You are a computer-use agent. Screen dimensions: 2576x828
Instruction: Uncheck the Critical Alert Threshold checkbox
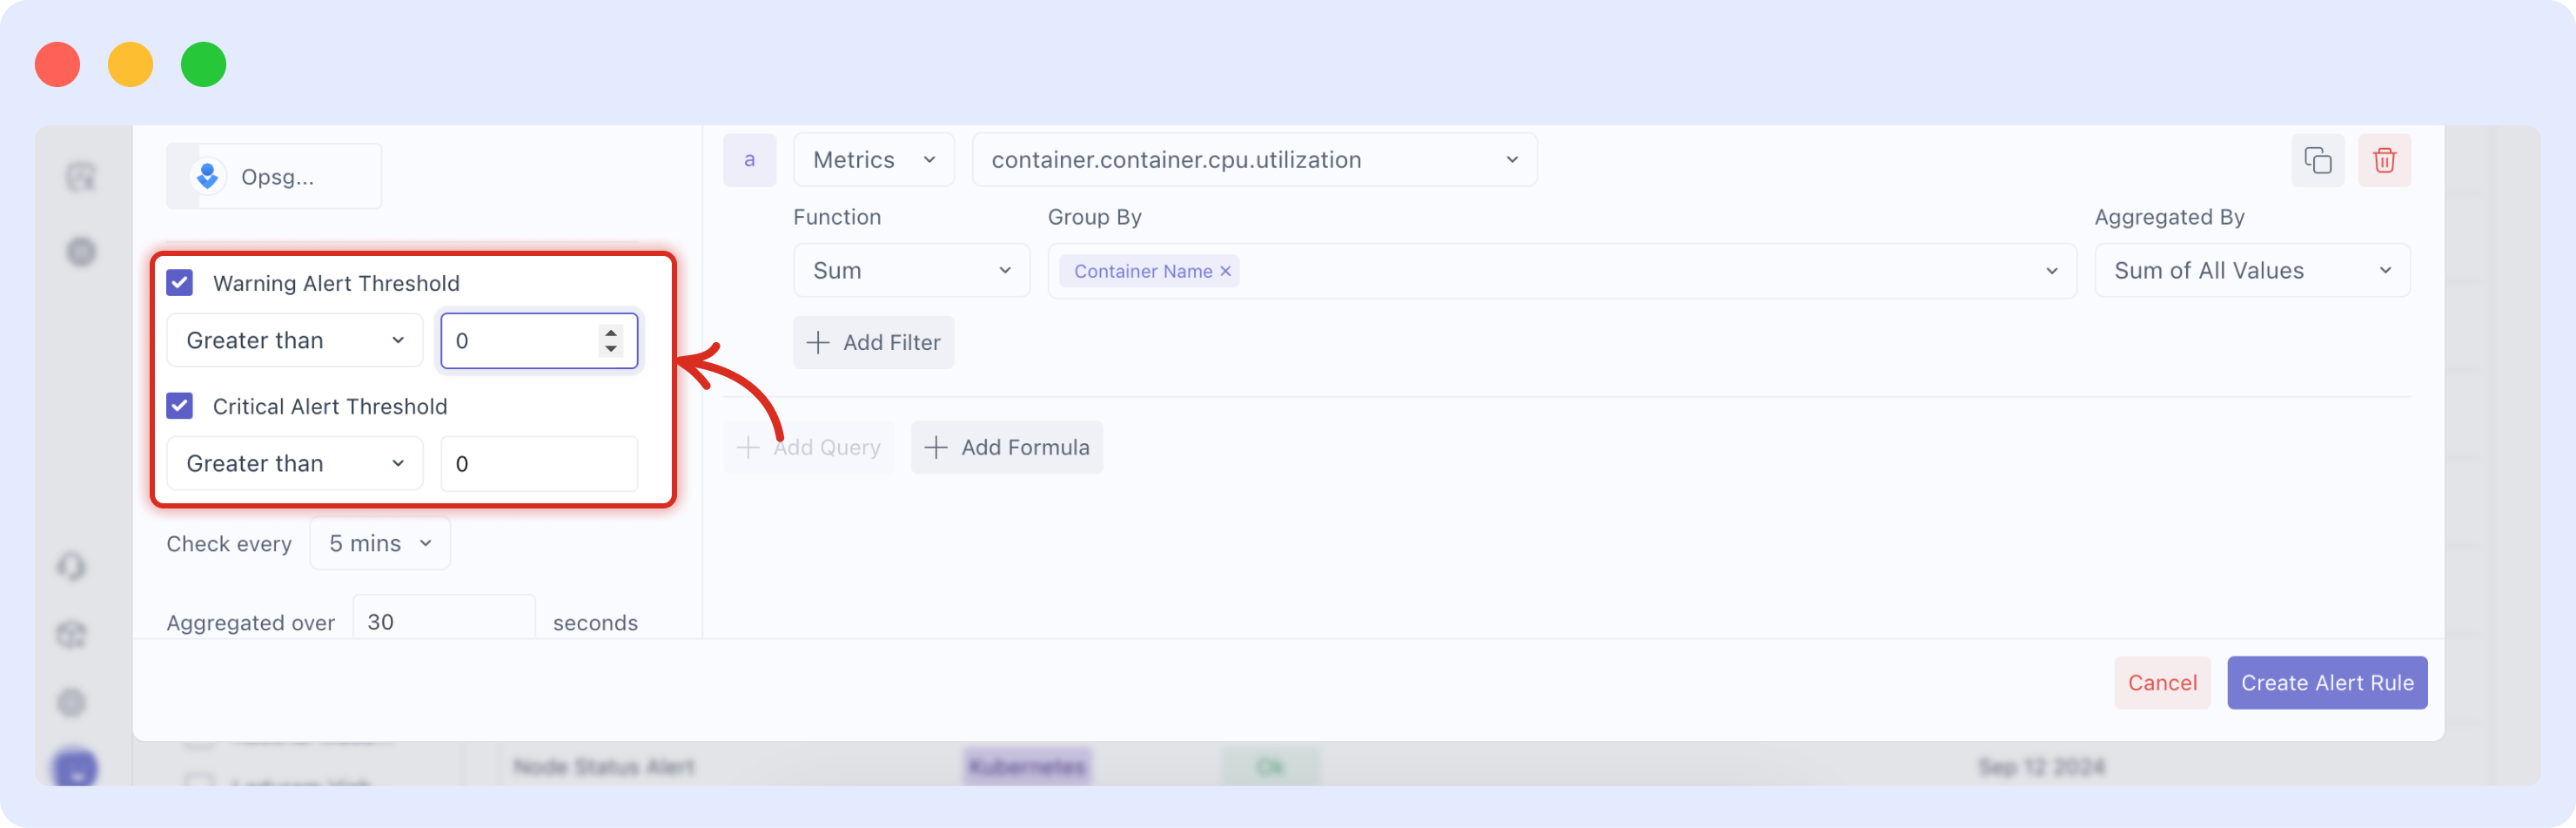180,406
